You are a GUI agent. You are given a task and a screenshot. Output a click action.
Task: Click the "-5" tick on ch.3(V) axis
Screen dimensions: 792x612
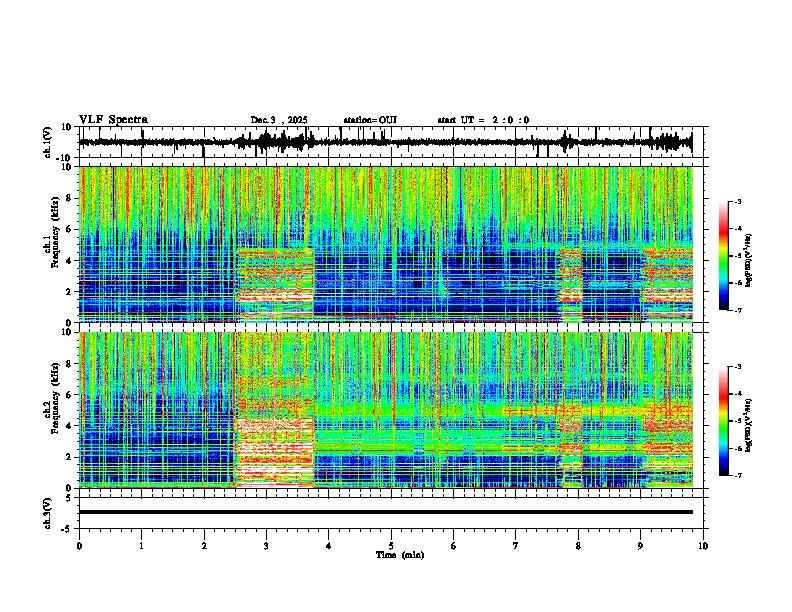pyautogui.click(x=67, y=529)
